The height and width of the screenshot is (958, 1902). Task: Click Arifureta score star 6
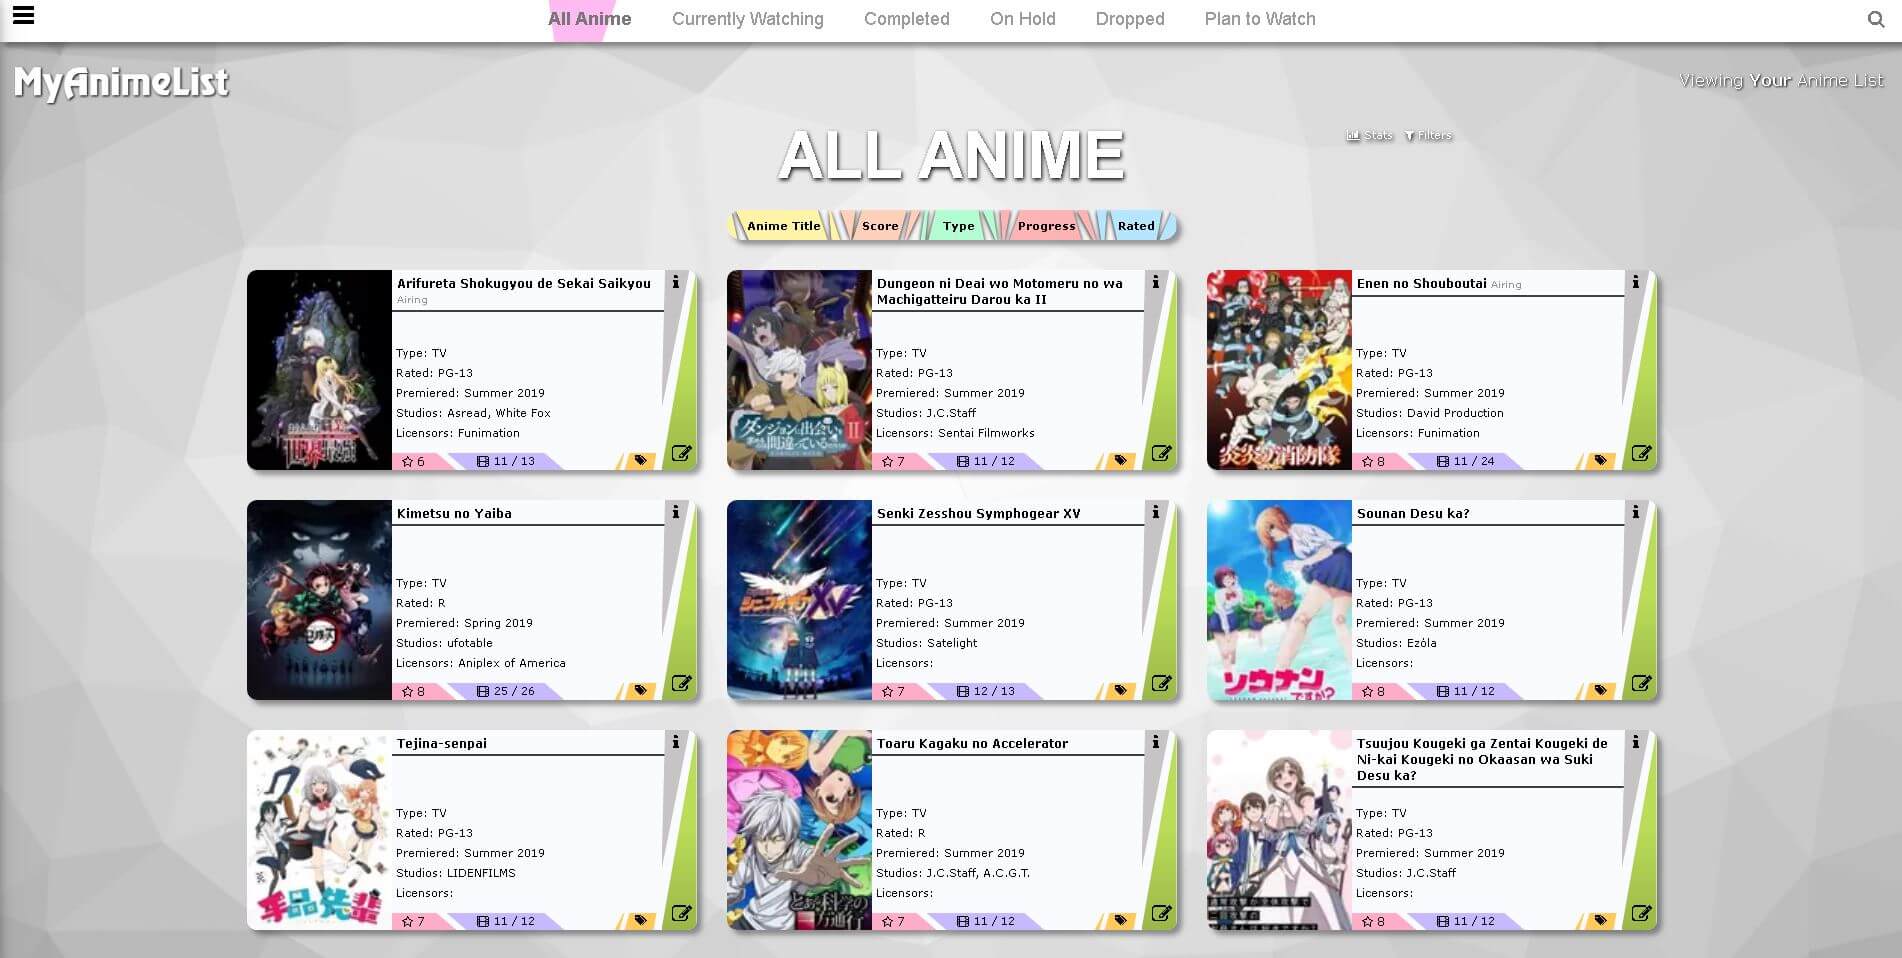pyautogui.click(x=414, y=461)
